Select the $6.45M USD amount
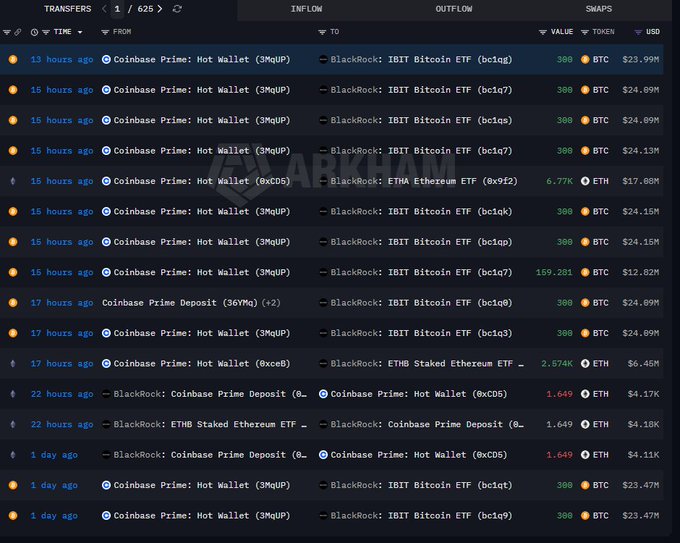 (x=643, y=363)
